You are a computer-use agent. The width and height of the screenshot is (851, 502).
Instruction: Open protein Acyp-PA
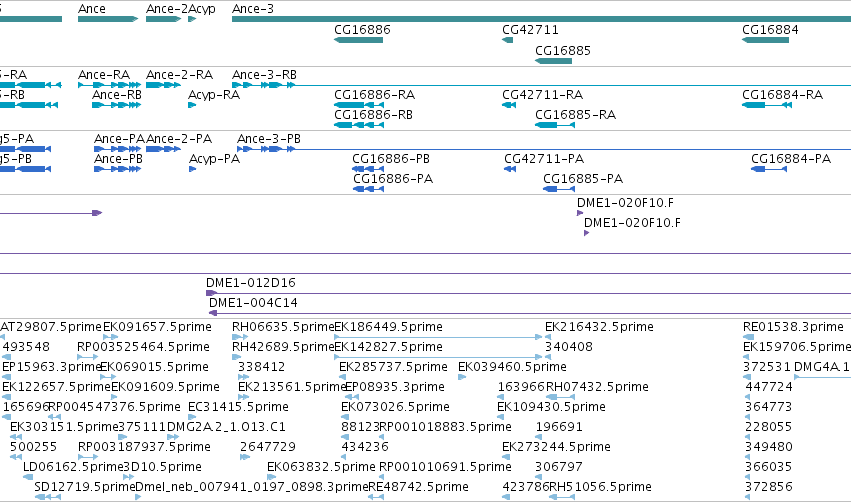pyautogui.click(x=192, y=169)
